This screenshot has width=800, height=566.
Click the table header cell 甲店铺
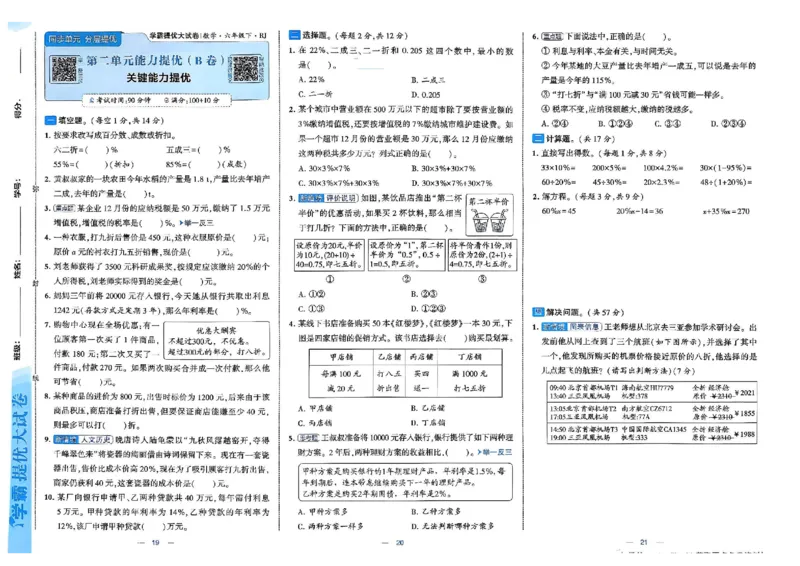point(341,357)
